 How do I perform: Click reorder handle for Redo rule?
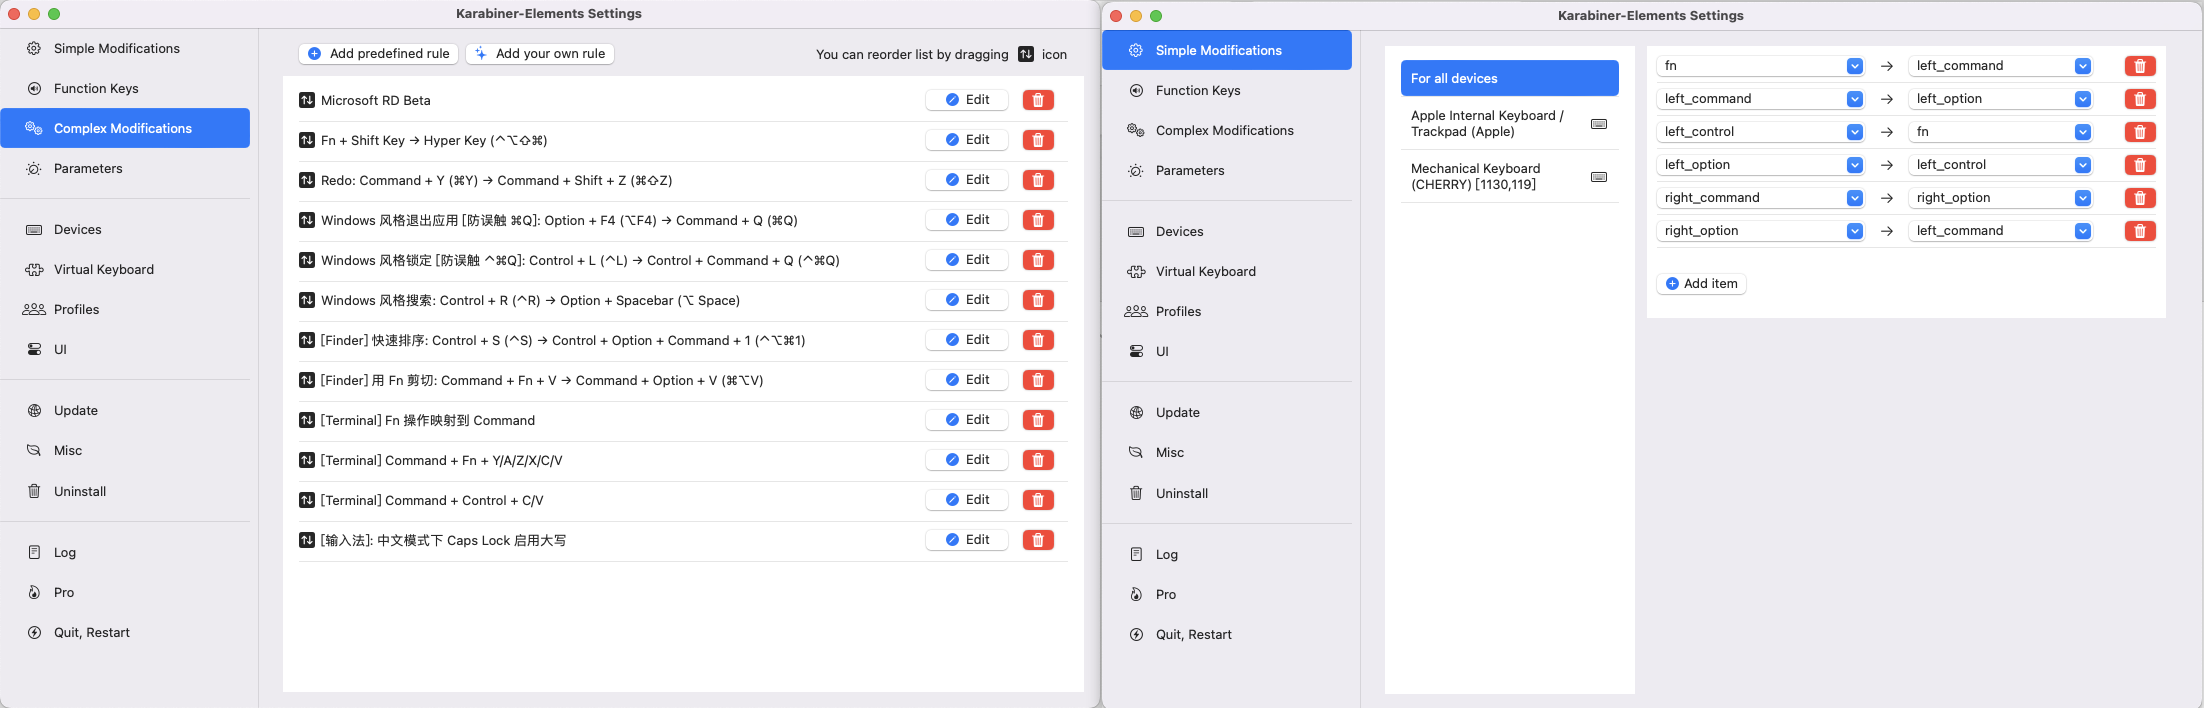[307, 180]
